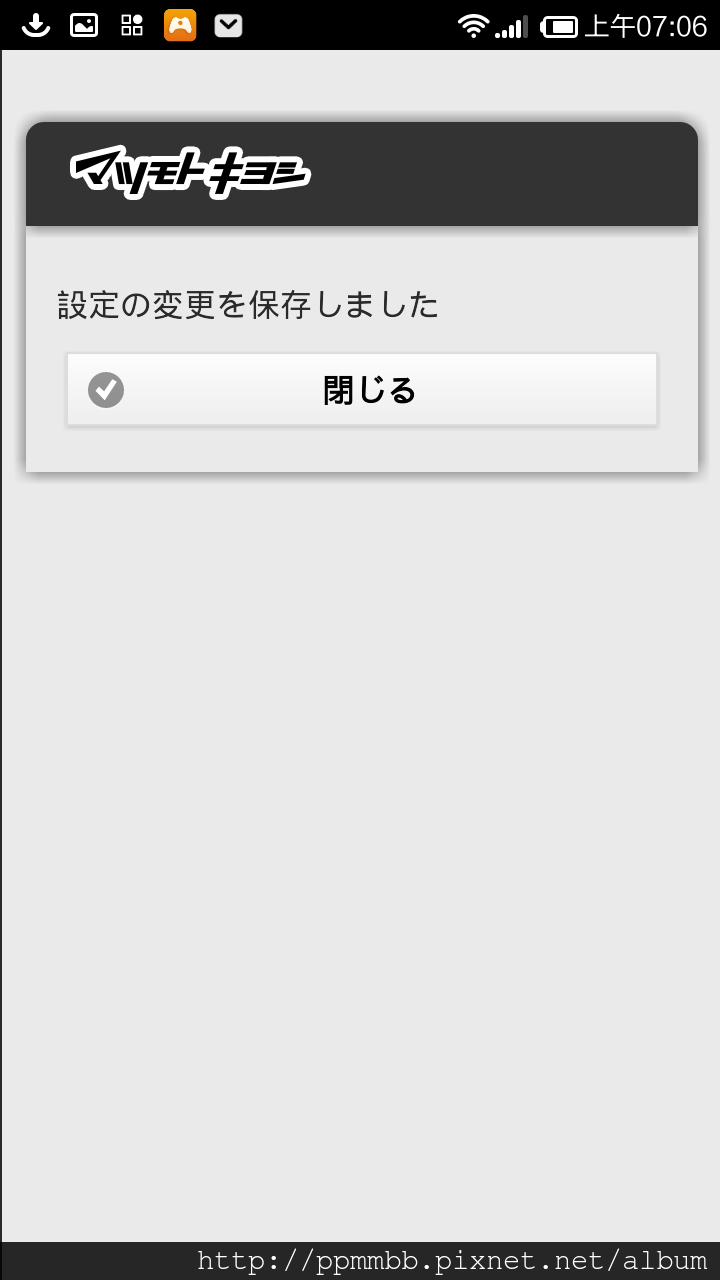Screen dimensions: 720x1280
Task: Tap the download notification icon
Action: pos(36,25)
